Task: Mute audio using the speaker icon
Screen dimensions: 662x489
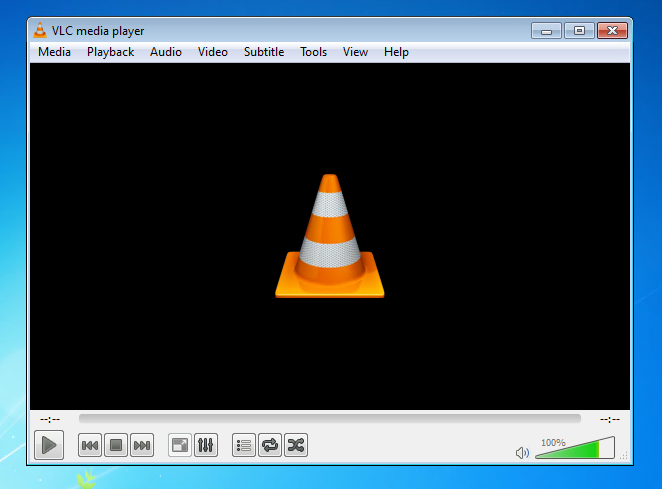Action: pyautogui.click(x=522, y=453)
